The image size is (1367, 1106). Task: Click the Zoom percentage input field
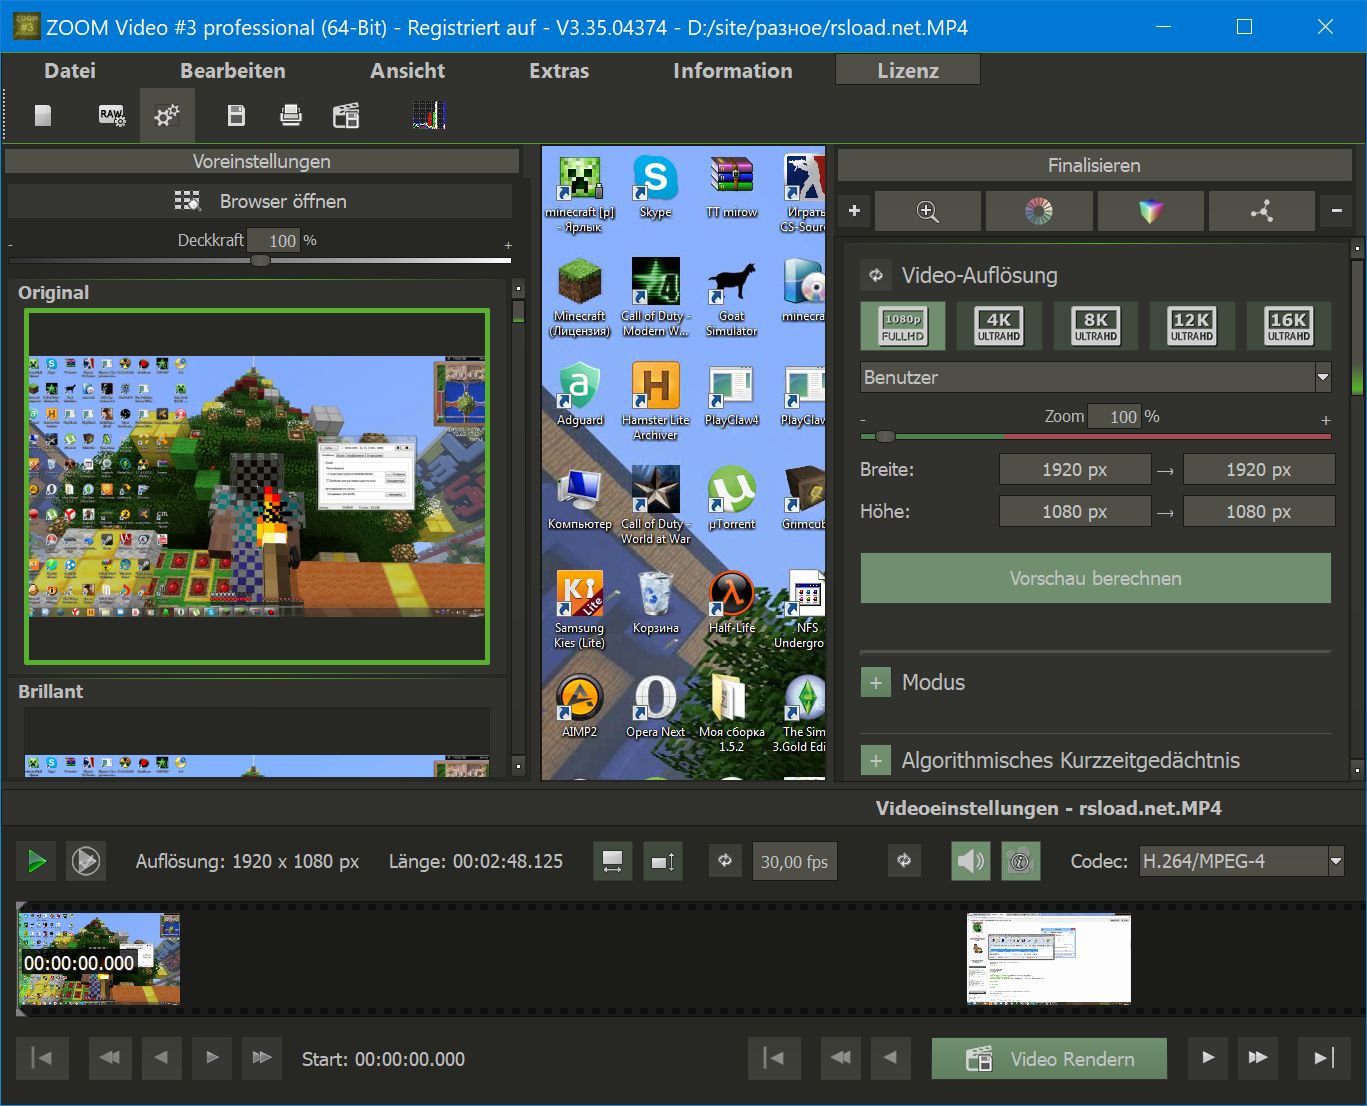[1114, 417]
